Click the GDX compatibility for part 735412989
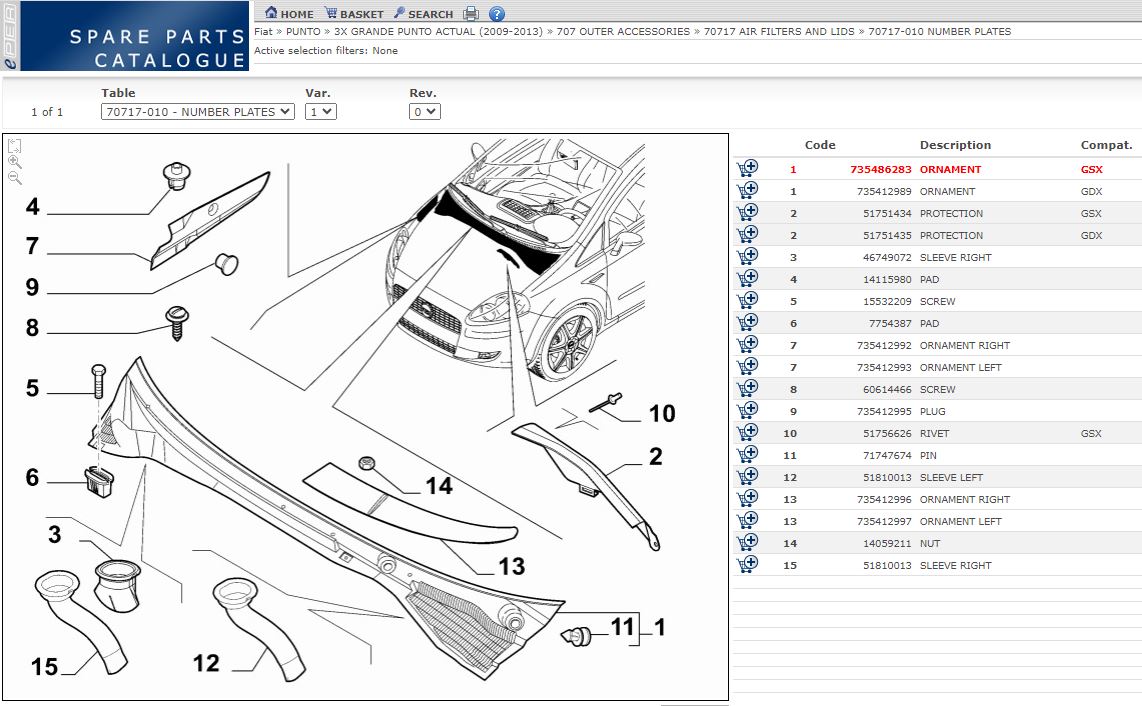 coord(1092,191)
